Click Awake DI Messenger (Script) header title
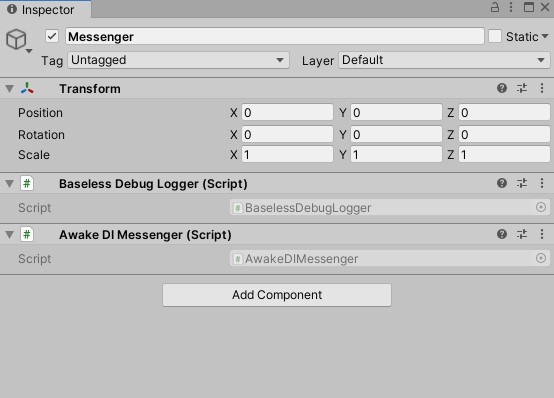The height and width of the screenshot is (398, 554). click(x=145, y=235)
